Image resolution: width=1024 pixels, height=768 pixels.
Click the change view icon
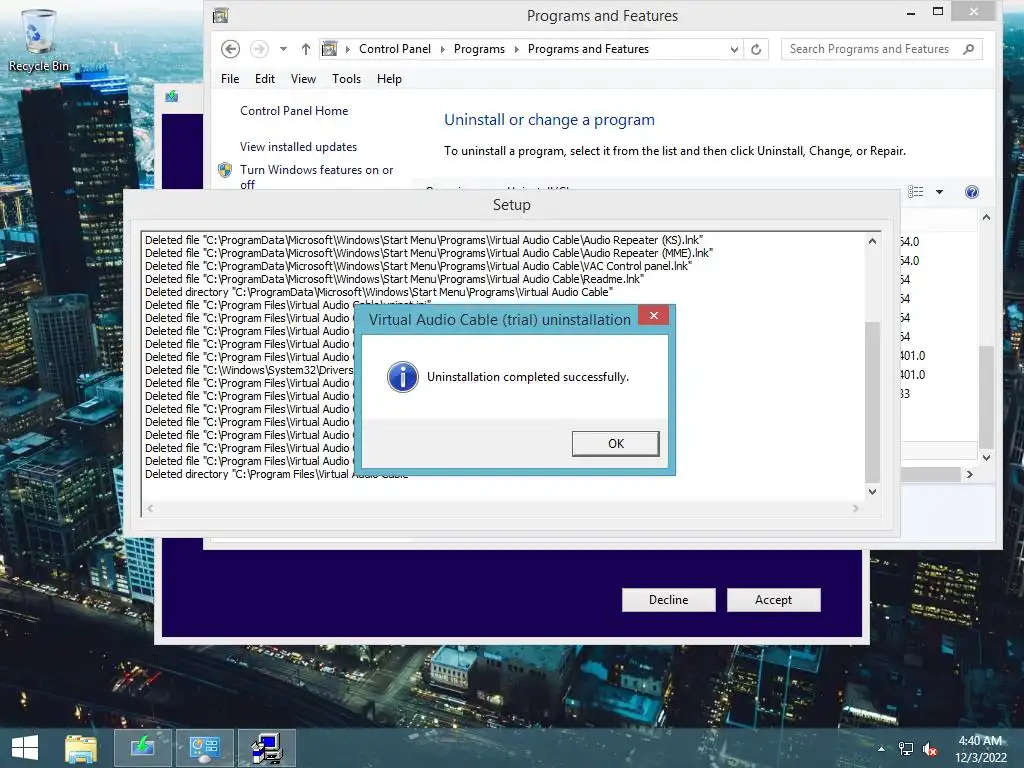[x=916, y=191]
